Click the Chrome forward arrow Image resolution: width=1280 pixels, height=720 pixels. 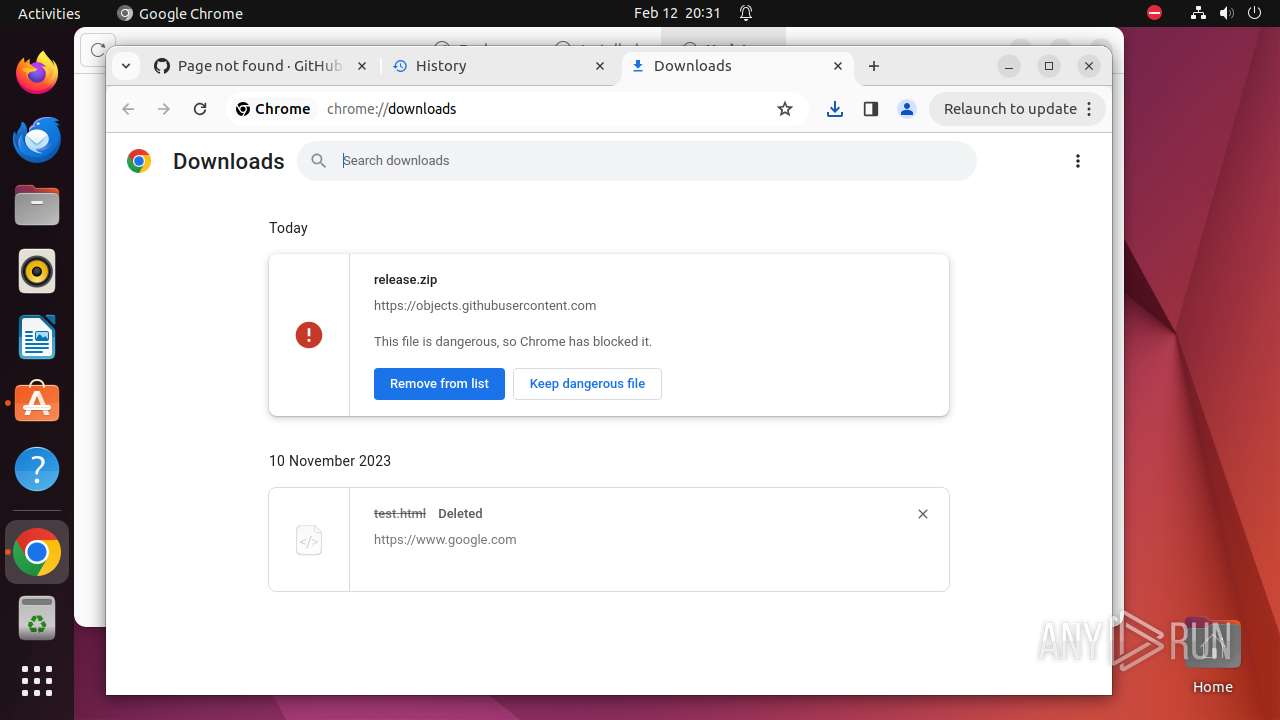coord(164,109)
